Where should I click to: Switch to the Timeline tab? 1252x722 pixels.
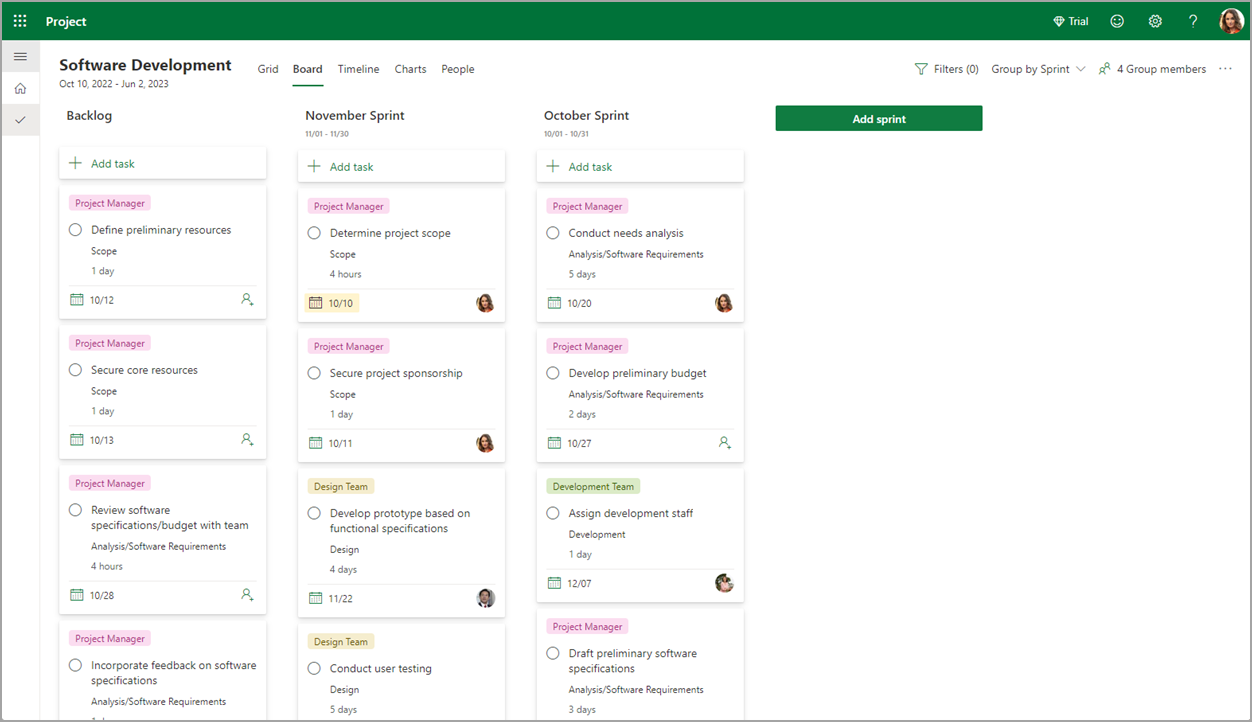point(358,69)
